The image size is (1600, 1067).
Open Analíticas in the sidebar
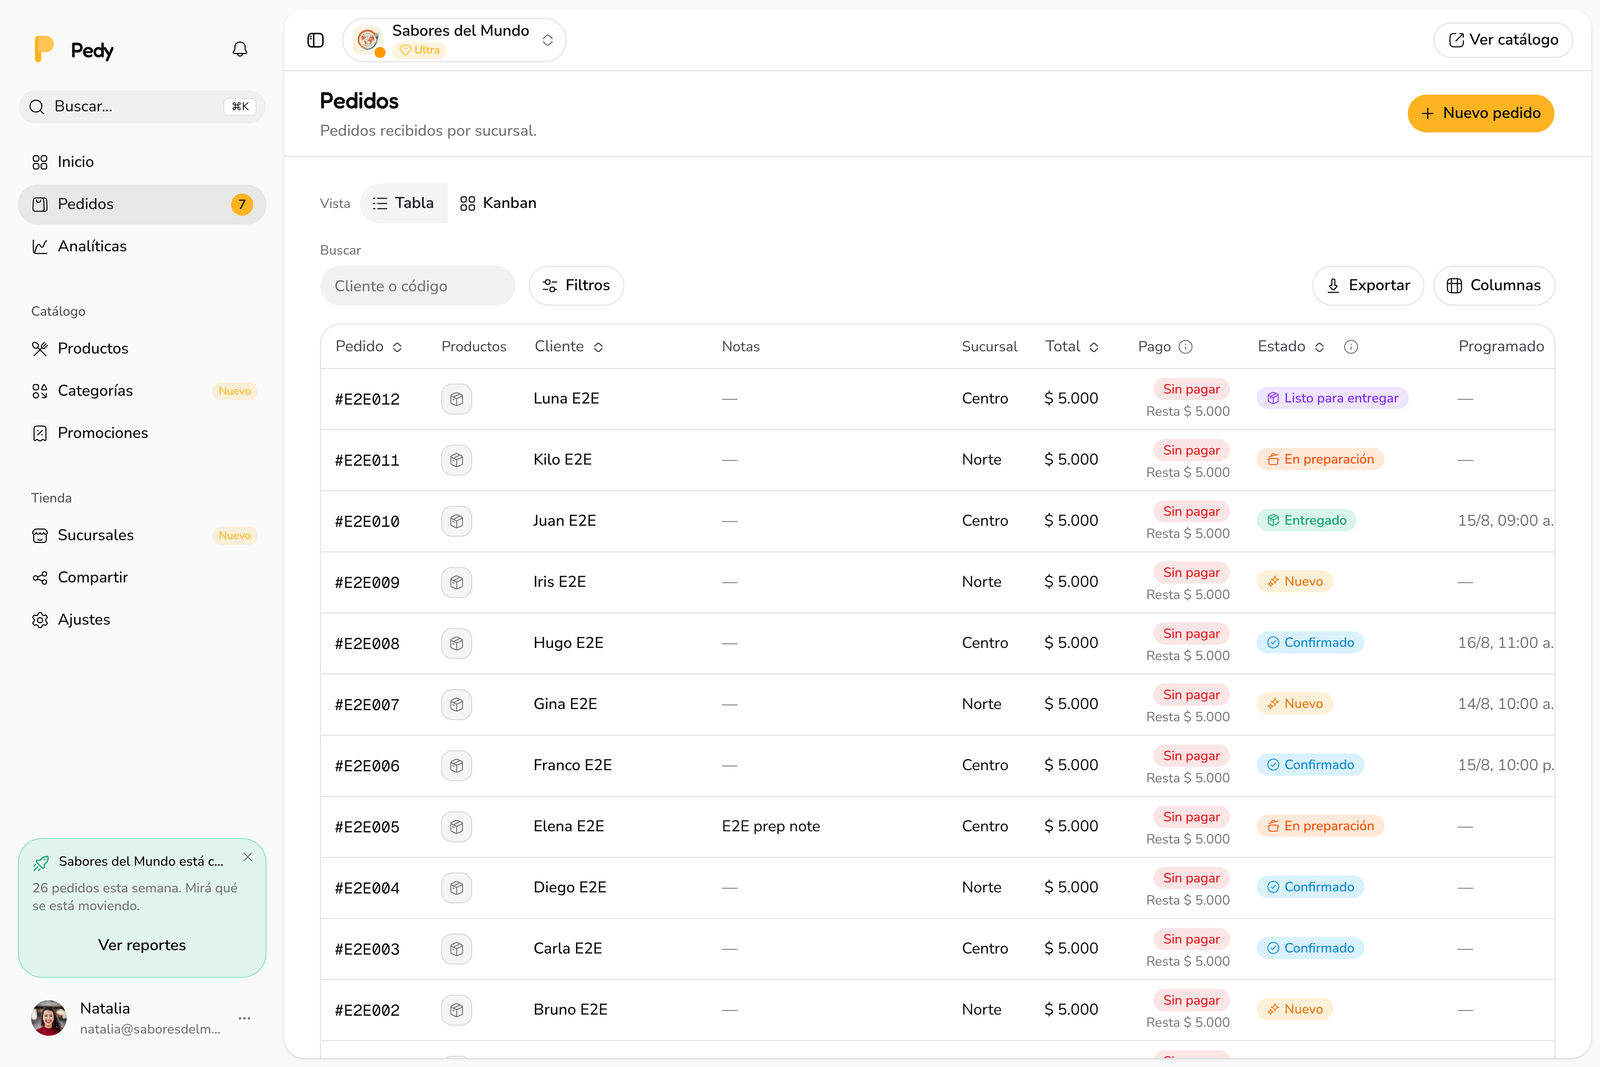(142, 246)
